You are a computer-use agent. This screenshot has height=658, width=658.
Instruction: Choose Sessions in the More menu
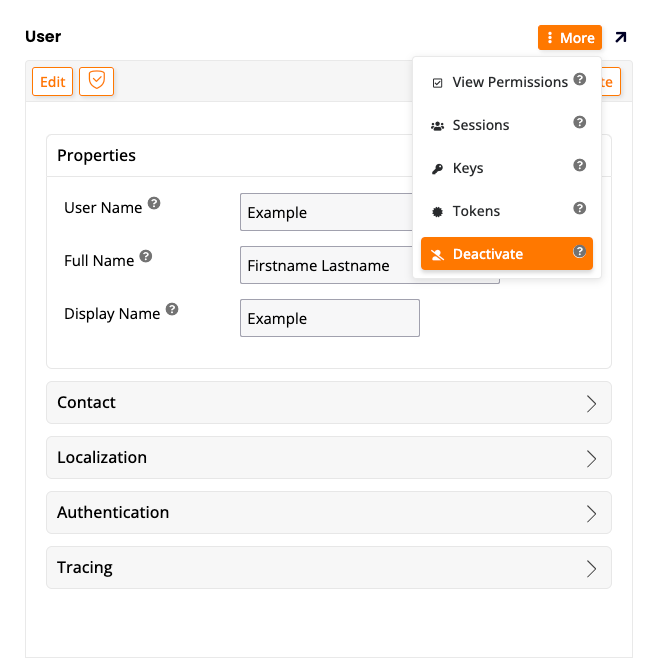tap(481, 125)
